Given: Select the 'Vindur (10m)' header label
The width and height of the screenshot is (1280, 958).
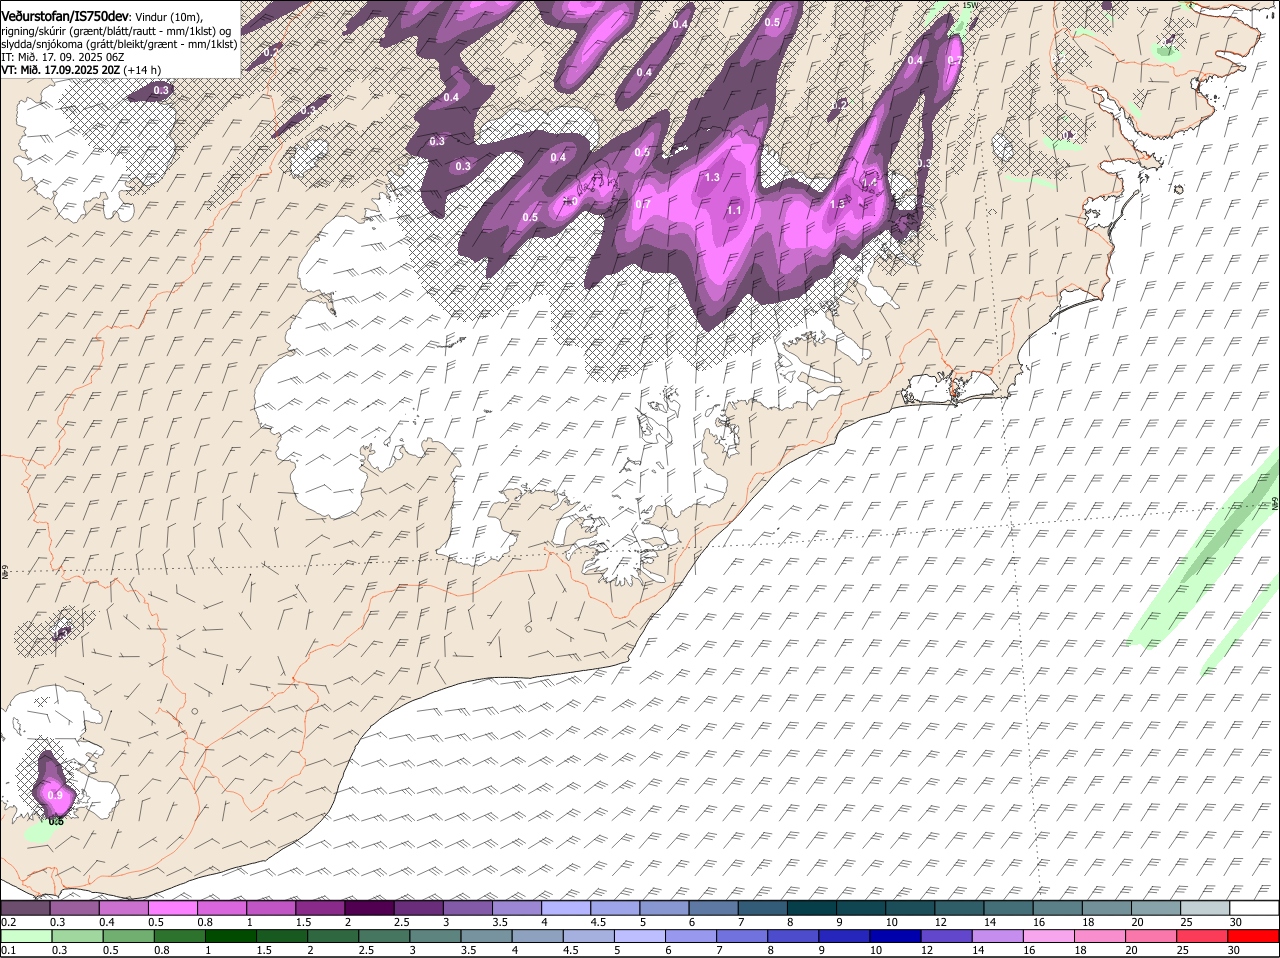Looking at the screenshot, I should point(168,17).
